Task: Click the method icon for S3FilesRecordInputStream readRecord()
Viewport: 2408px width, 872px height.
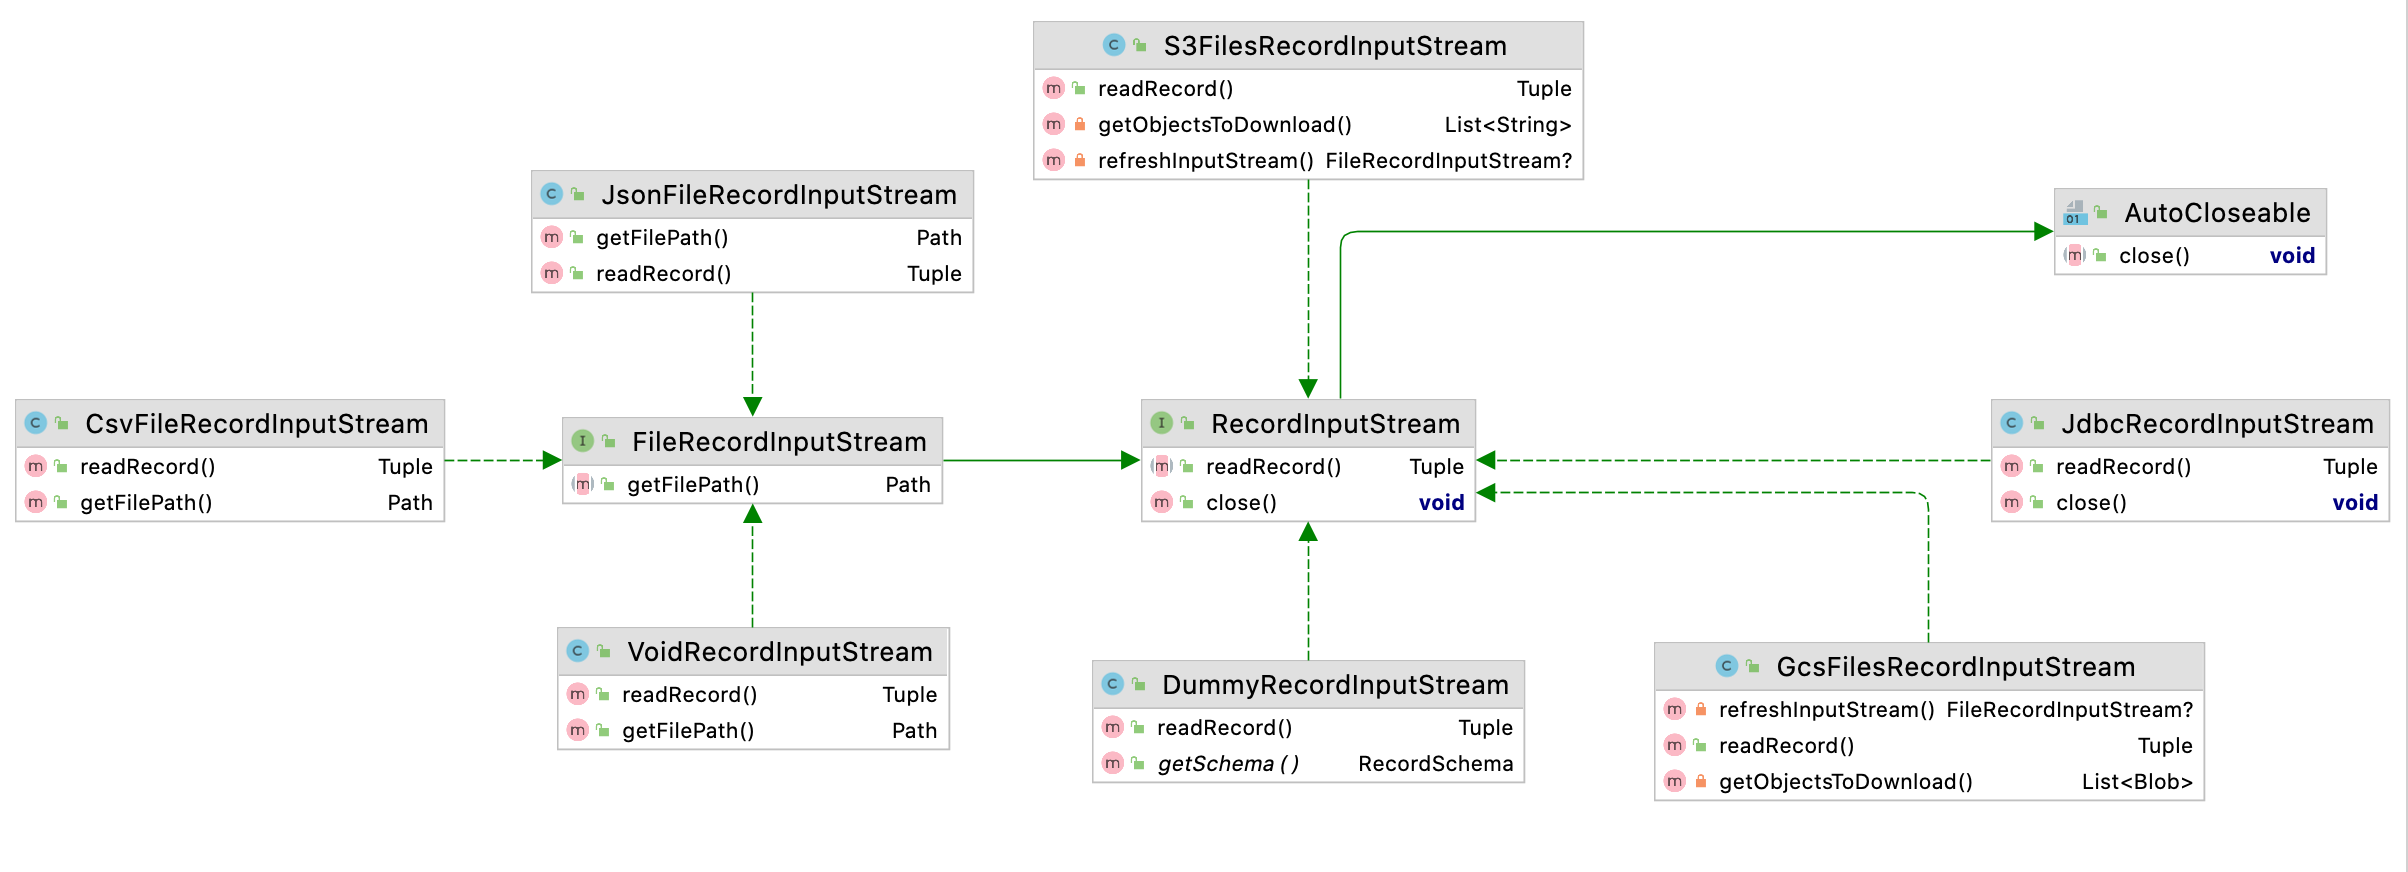Action: pos(1054,88)
